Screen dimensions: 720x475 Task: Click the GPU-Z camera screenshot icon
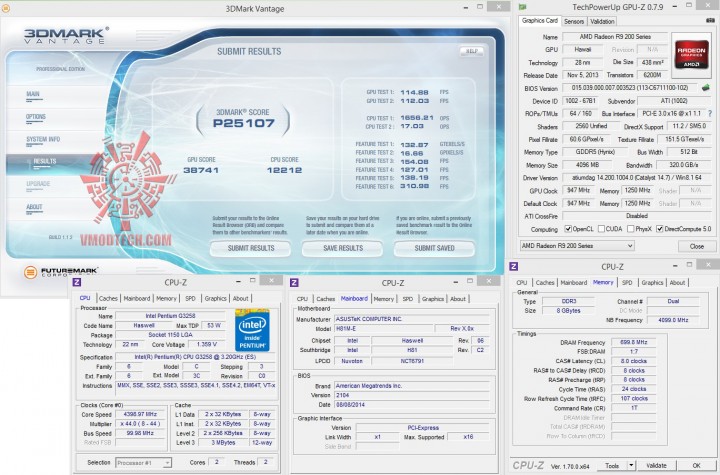(x=710, y=21)
